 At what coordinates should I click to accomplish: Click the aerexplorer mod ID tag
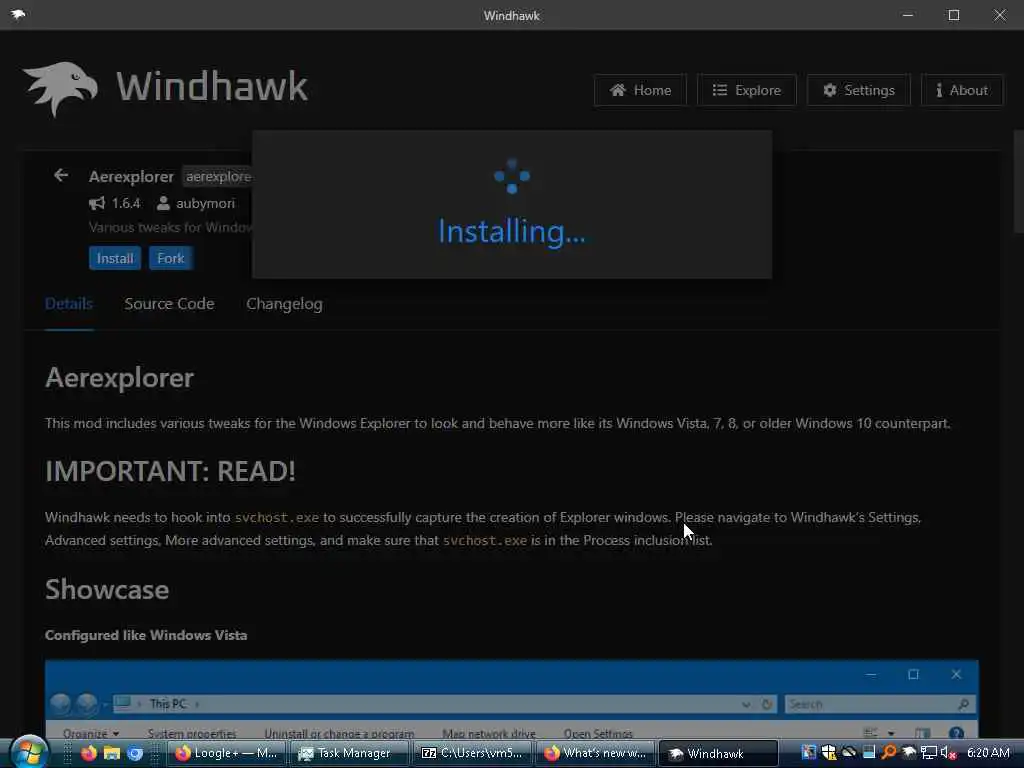[x=217, y=176]
